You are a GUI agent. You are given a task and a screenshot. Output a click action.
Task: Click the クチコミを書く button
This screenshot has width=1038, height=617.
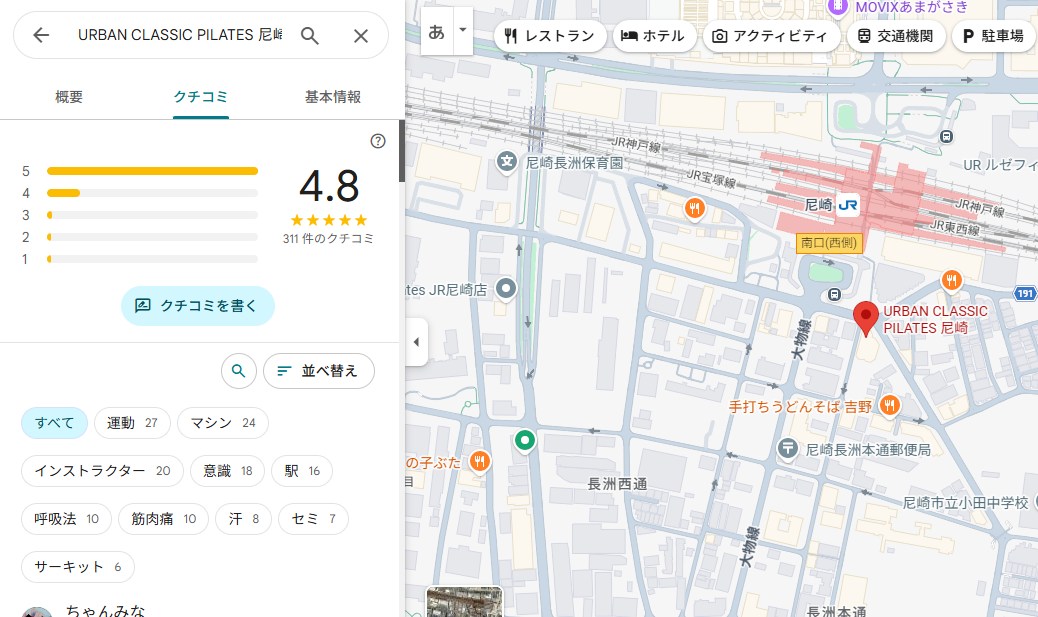(197, 306)
